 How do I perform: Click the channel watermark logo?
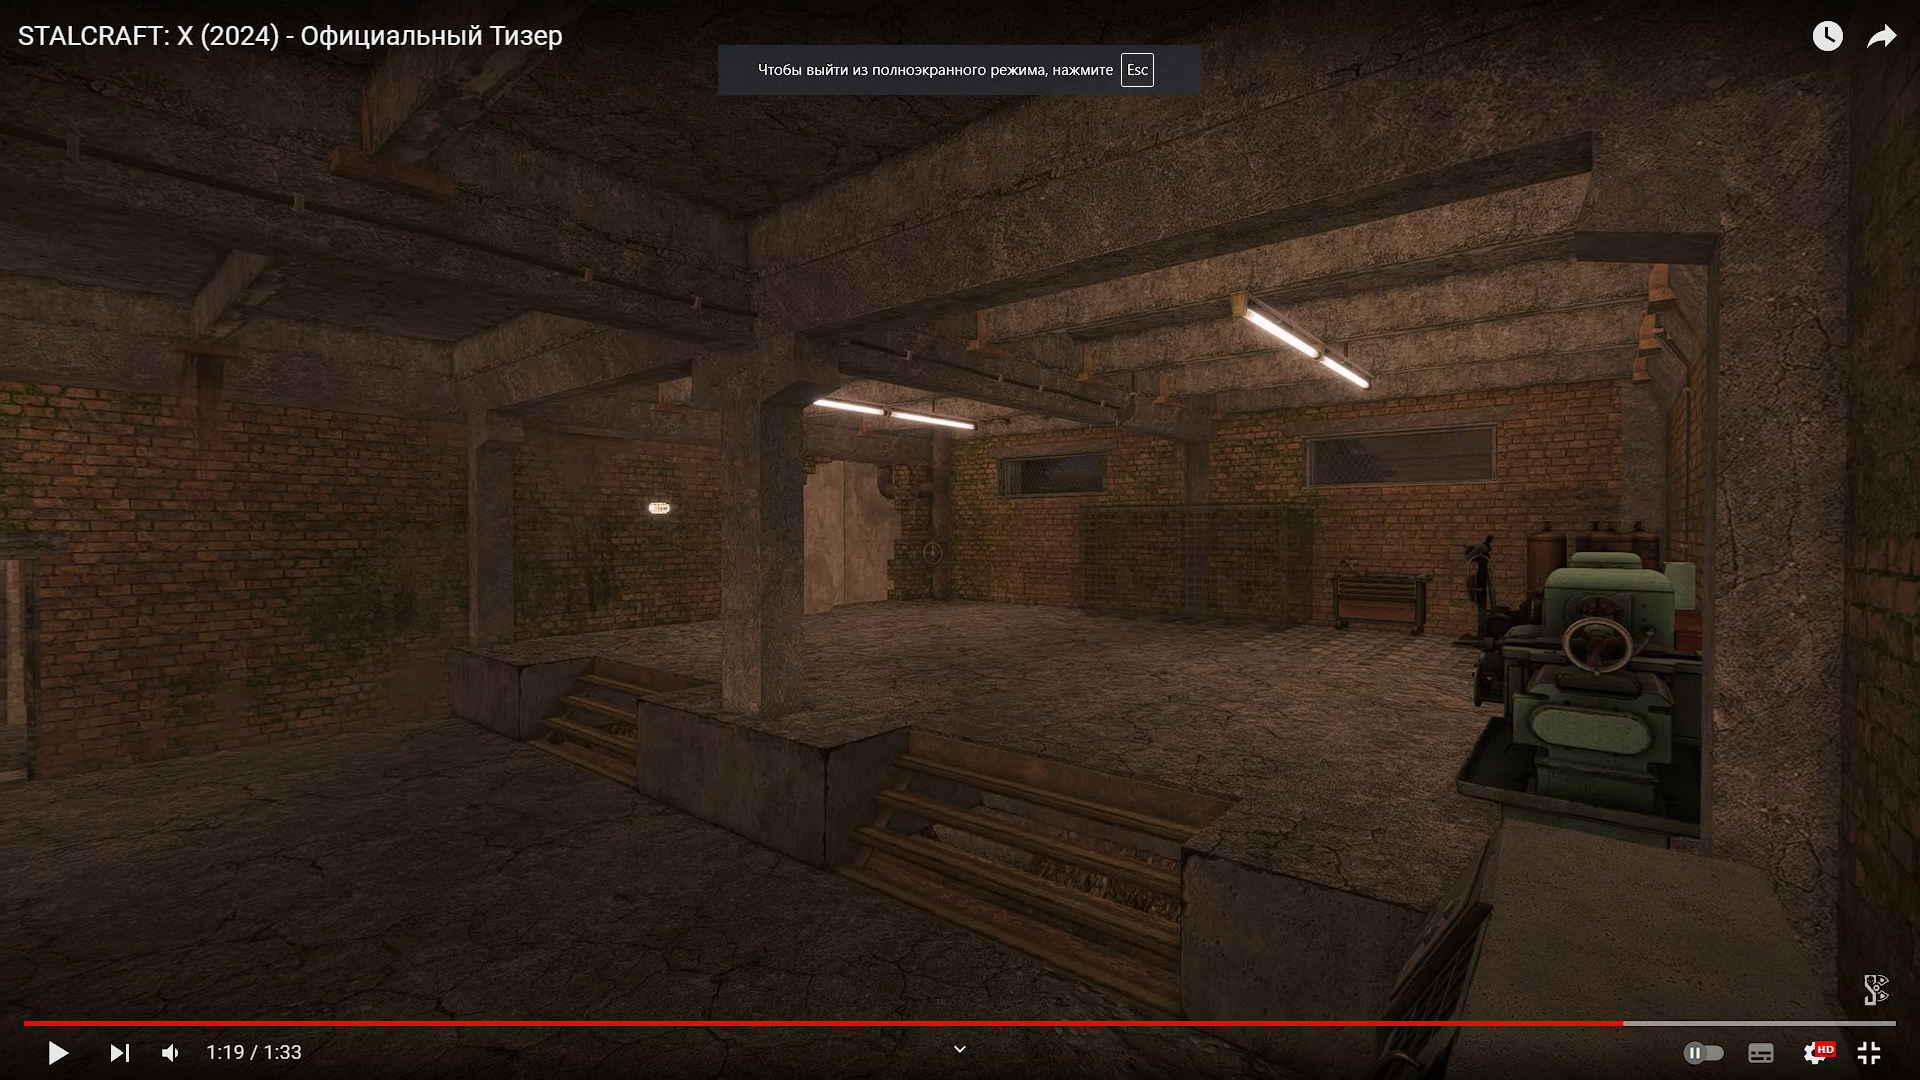coord(1876,989)
